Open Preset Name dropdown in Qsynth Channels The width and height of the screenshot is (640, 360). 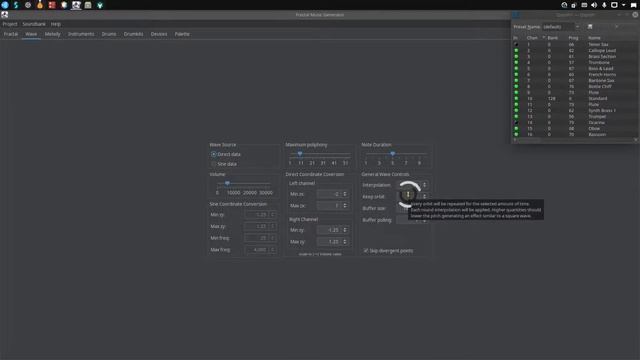click(x=561, y=27)
